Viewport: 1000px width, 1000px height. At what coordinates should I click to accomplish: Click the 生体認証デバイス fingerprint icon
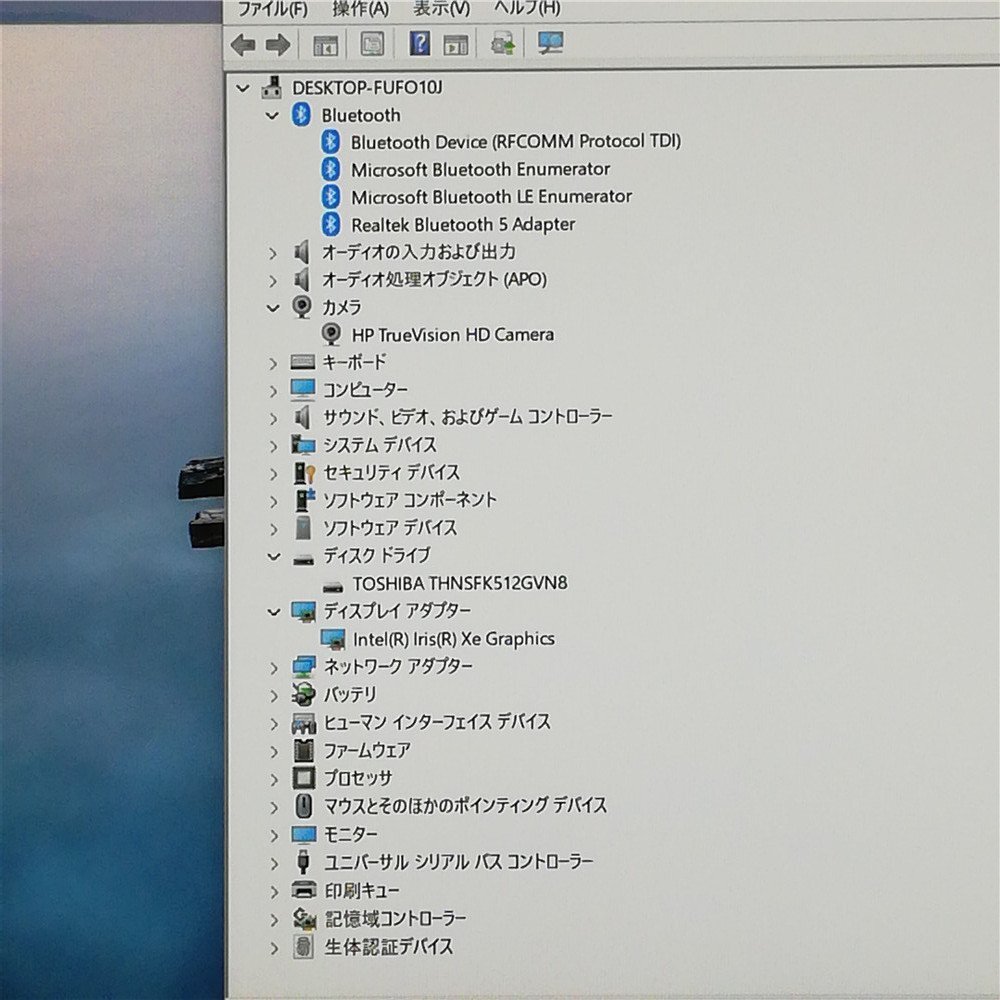(x=304, y=946)
